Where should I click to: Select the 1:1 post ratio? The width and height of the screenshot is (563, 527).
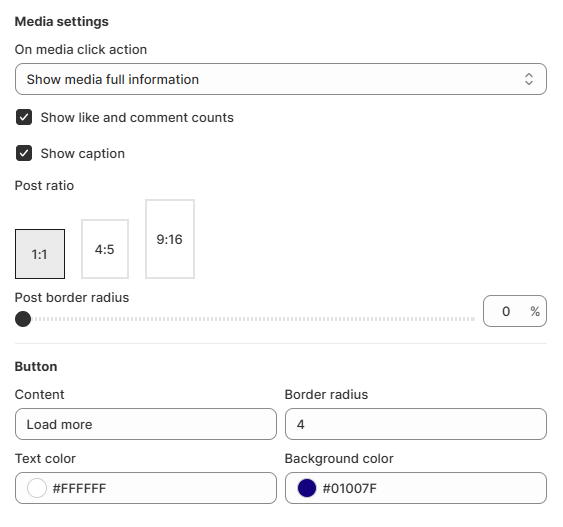(40, 254)
